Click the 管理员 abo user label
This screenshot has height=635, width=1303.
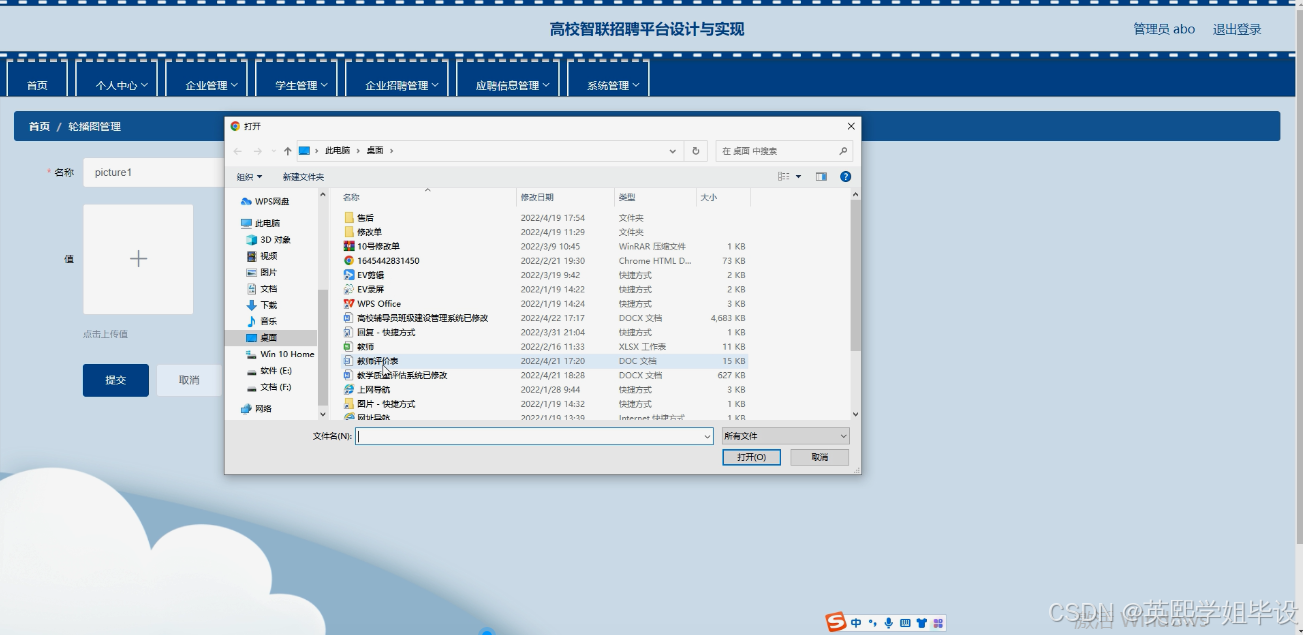pos(1164,29)
